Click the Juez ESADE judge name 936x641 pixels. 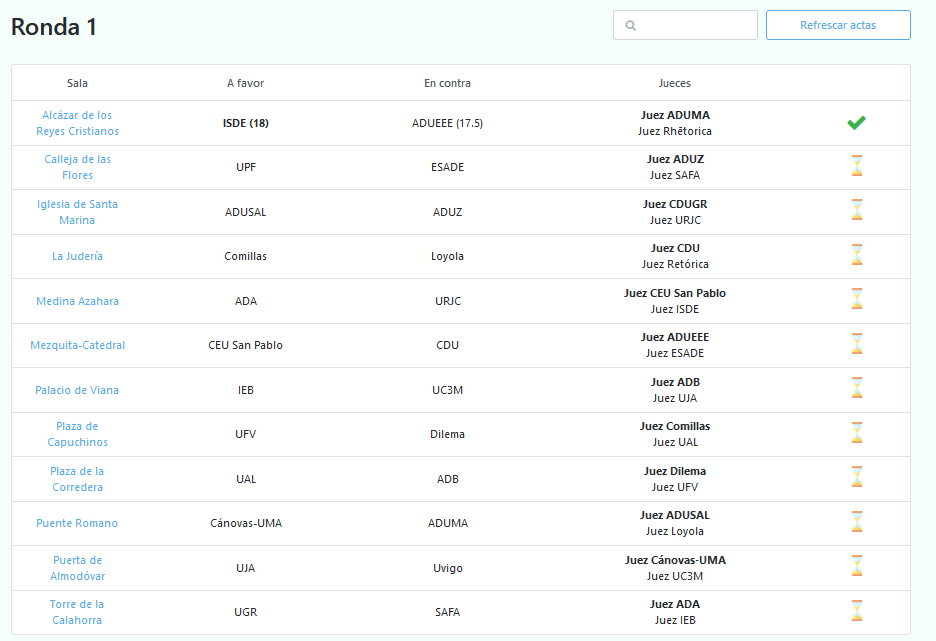pos(675,353)
